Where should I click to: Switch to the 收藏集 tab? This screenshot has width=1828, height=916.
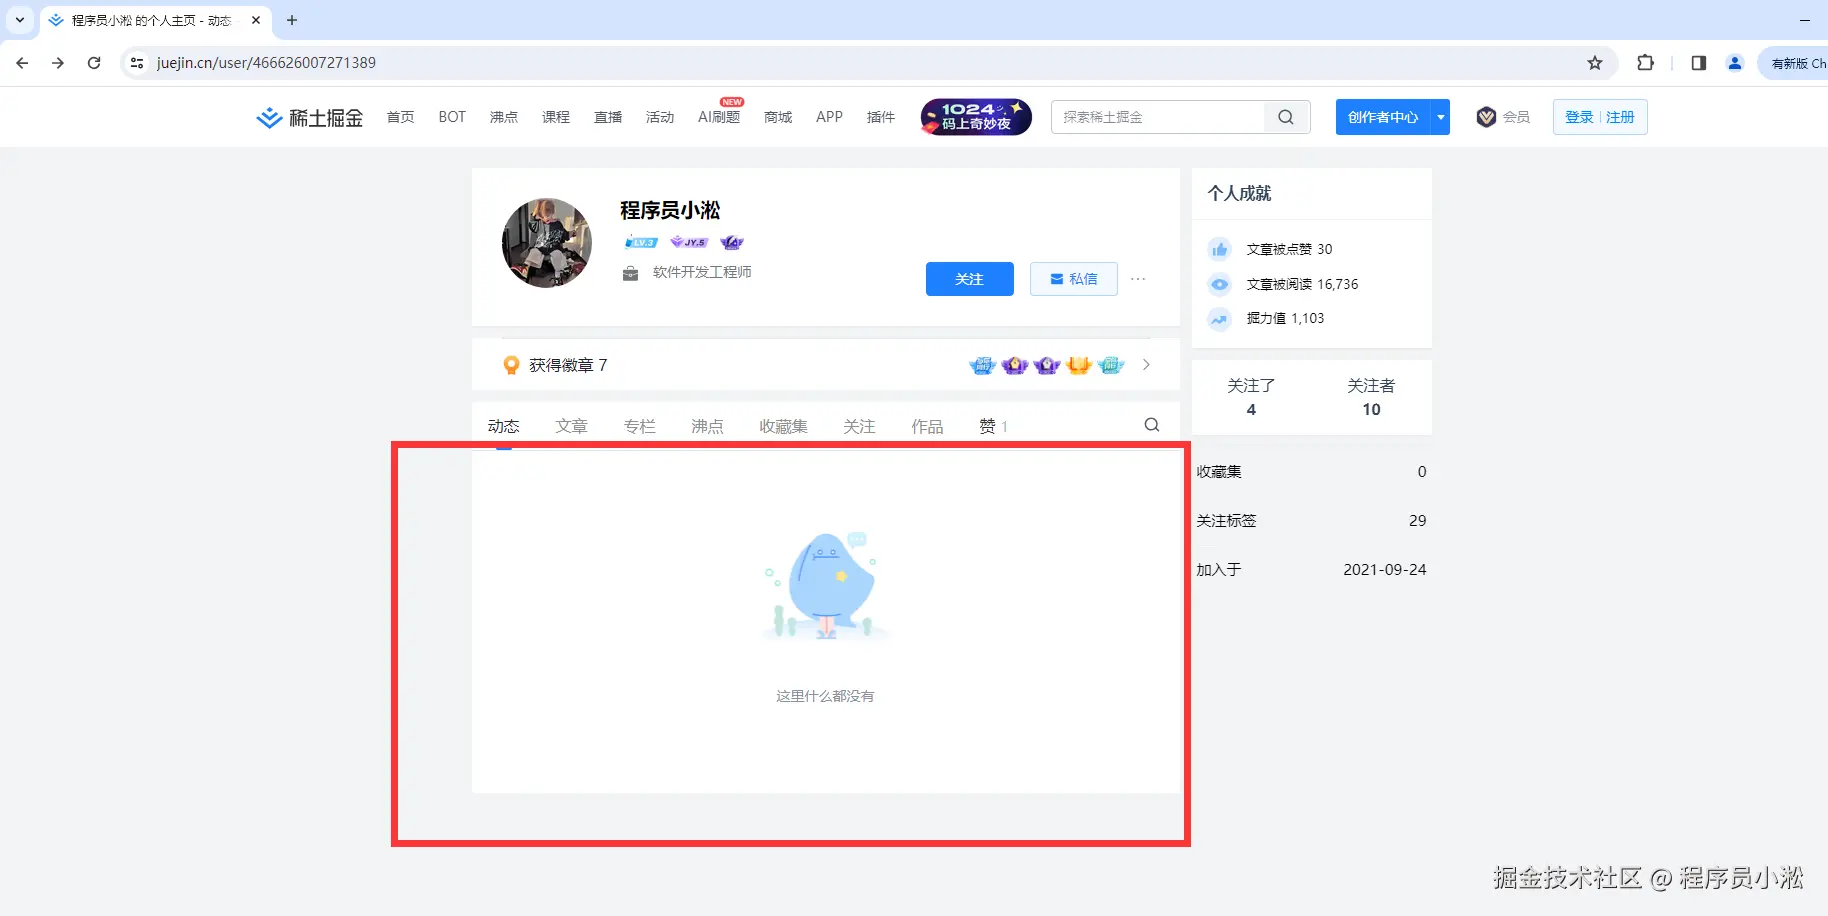[x=783, y=425]
